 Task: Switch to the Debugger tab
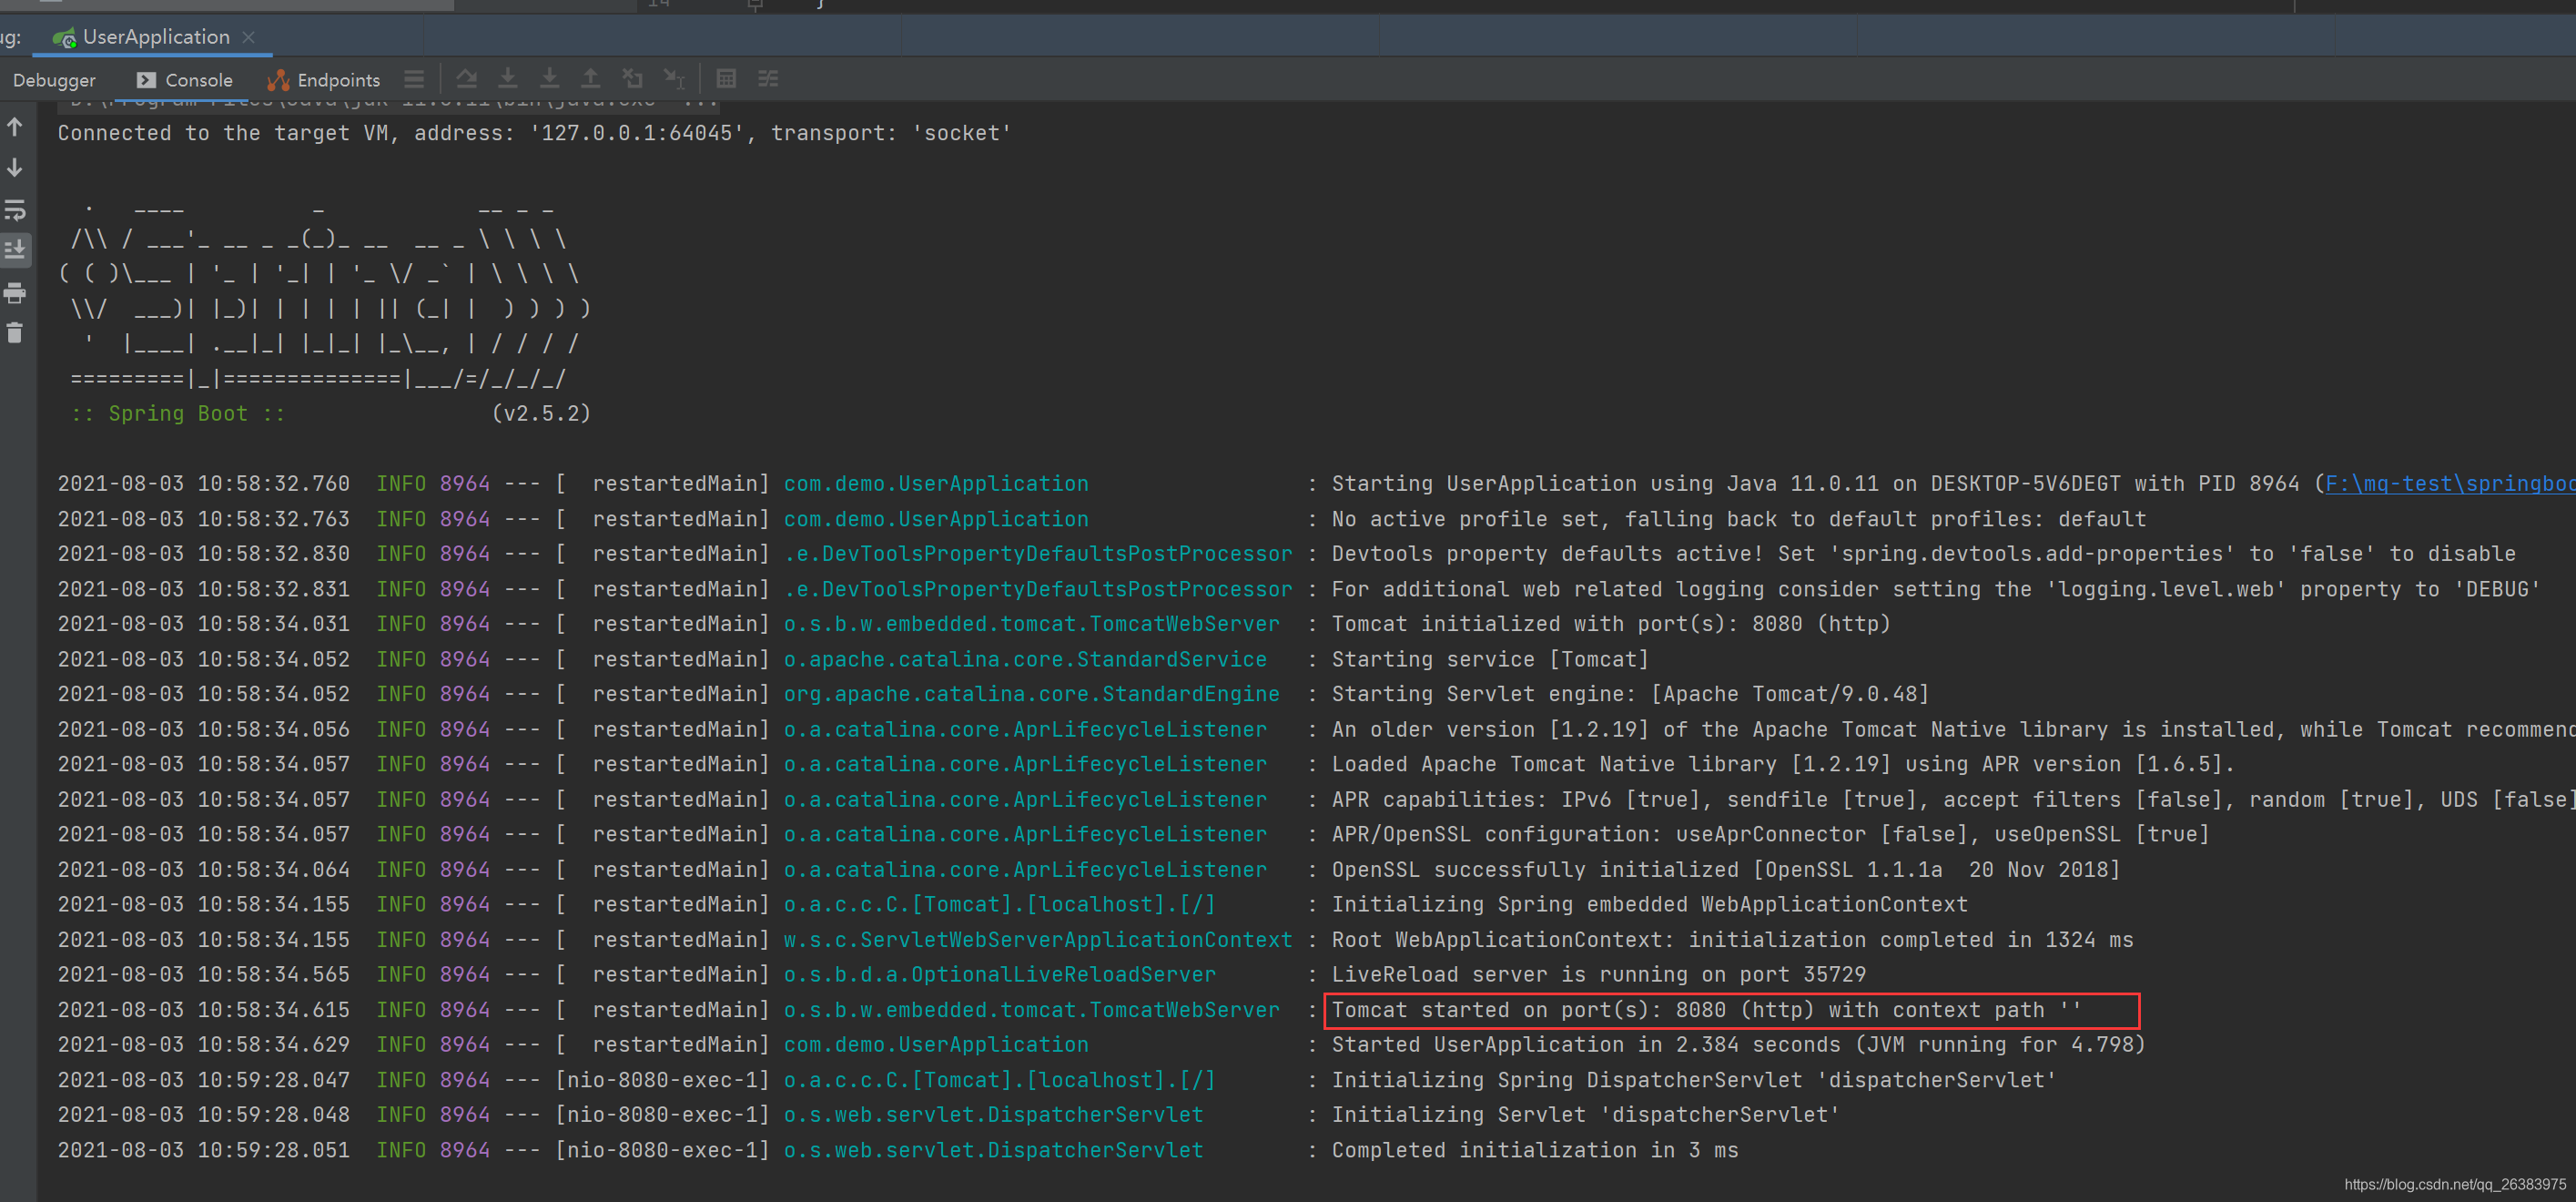pyautogui.click(x=54, y=80)
